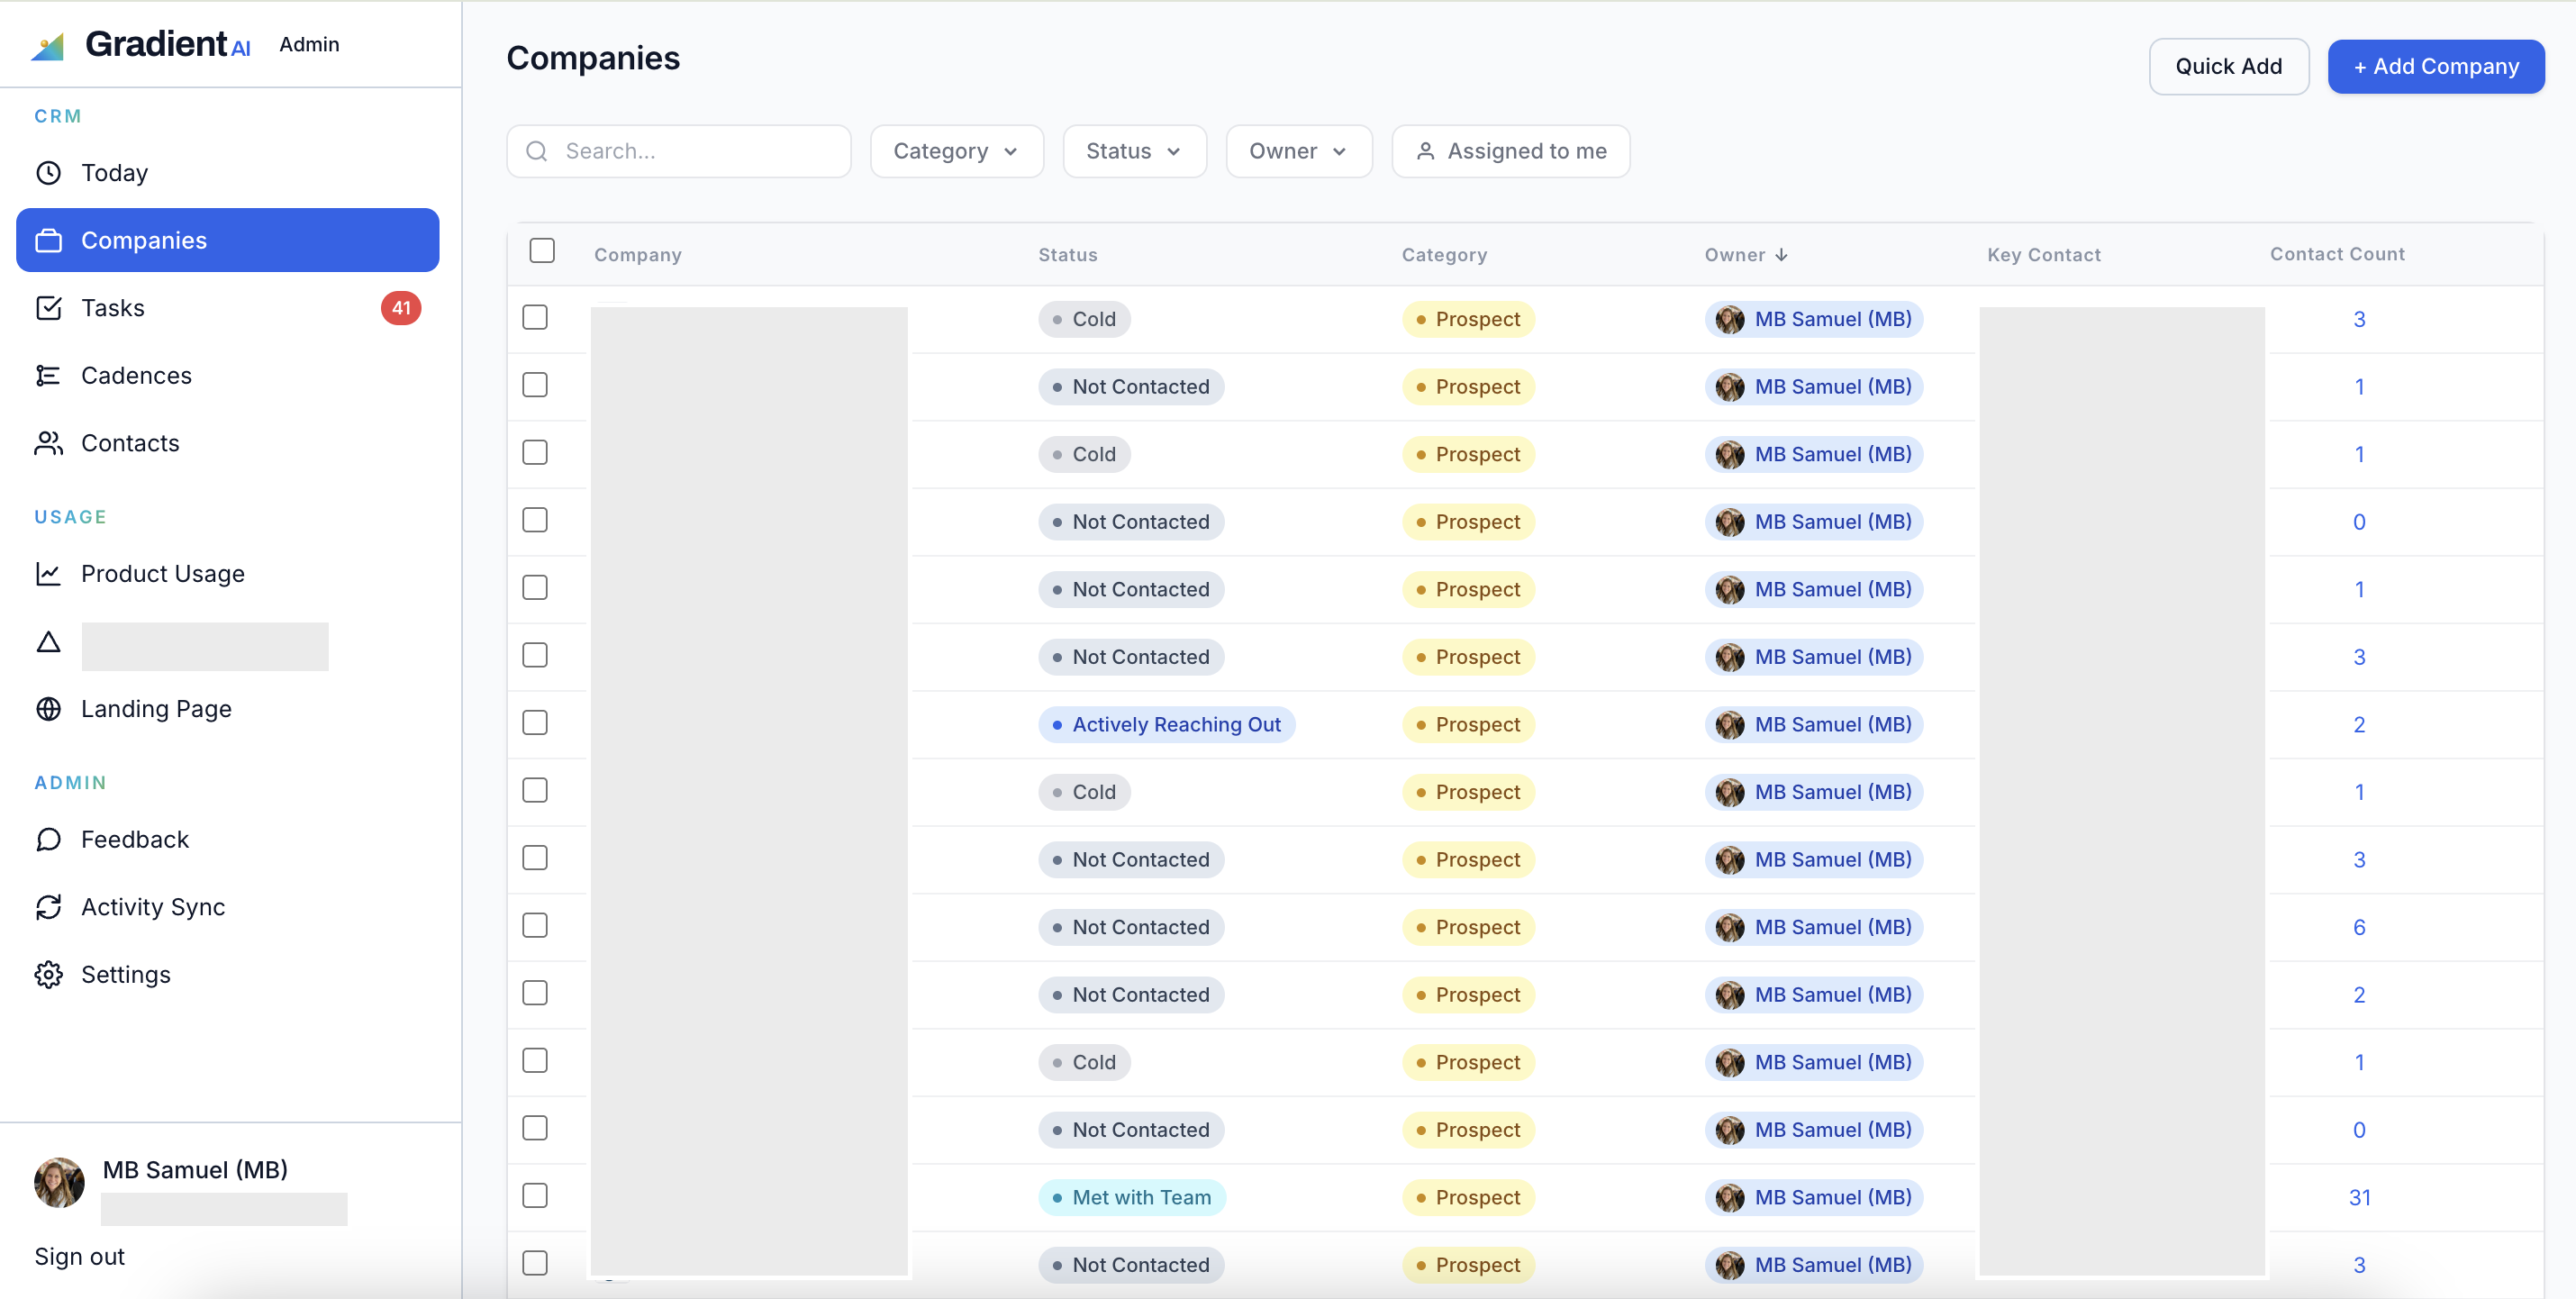Click the user avatar at sidebar bottom

pos(59,1183)
